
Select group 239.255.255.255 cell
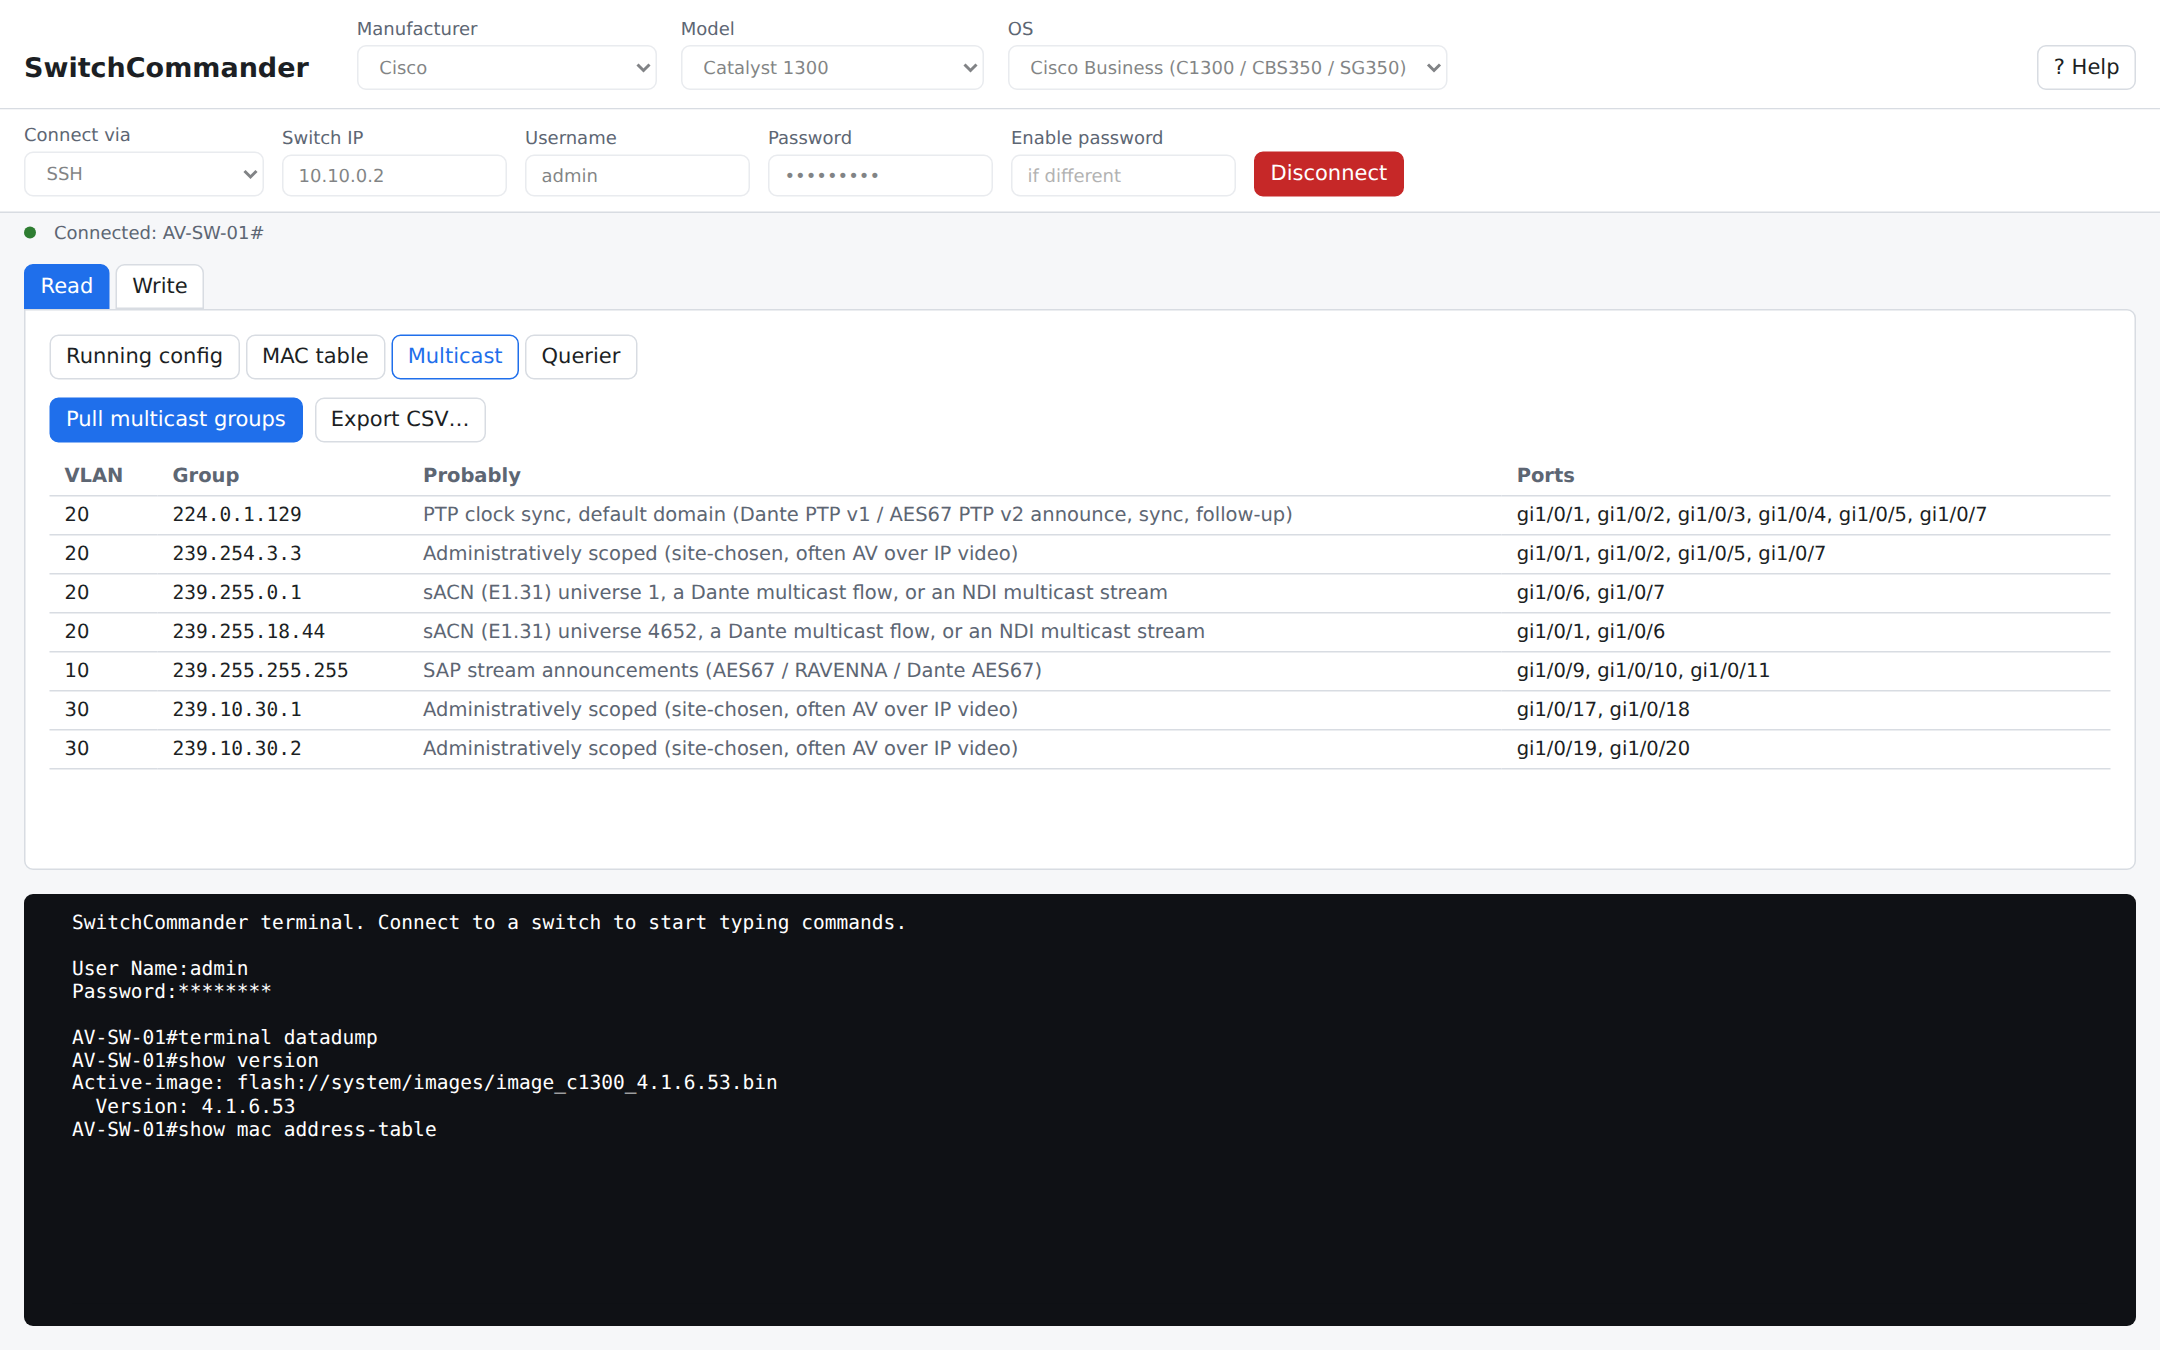click(260, 670)
